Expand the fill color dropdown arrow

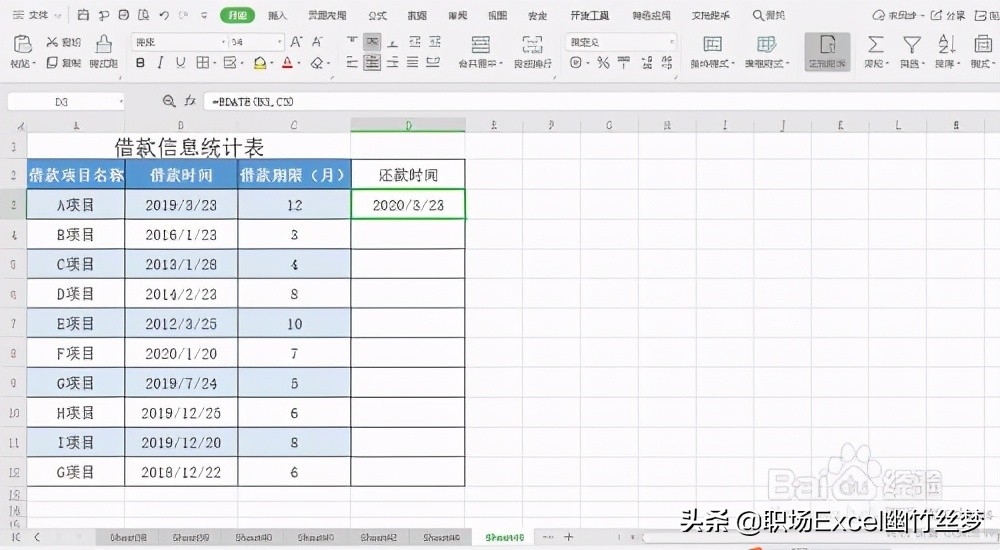[272, 63]
